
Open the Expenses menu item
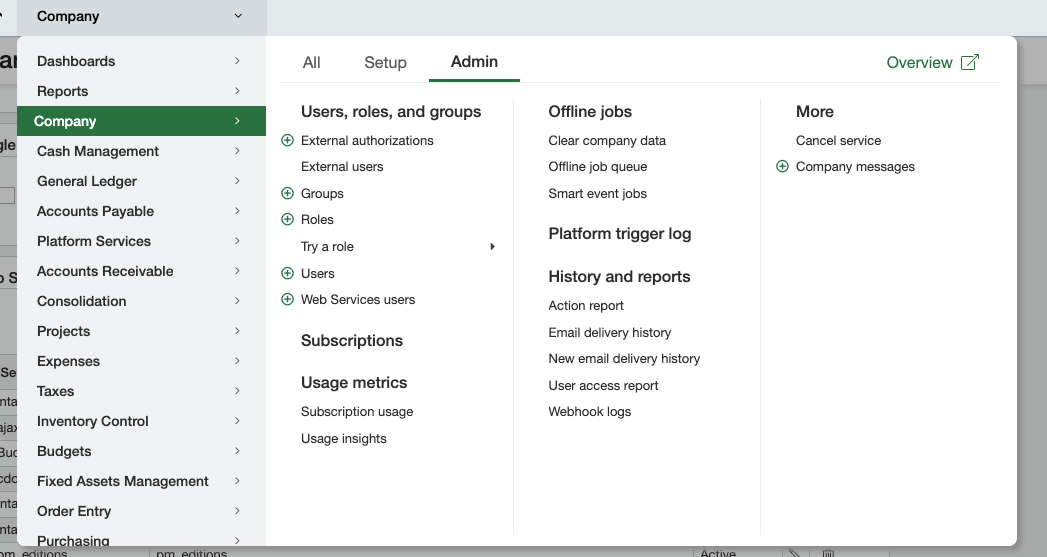[141, 361]
